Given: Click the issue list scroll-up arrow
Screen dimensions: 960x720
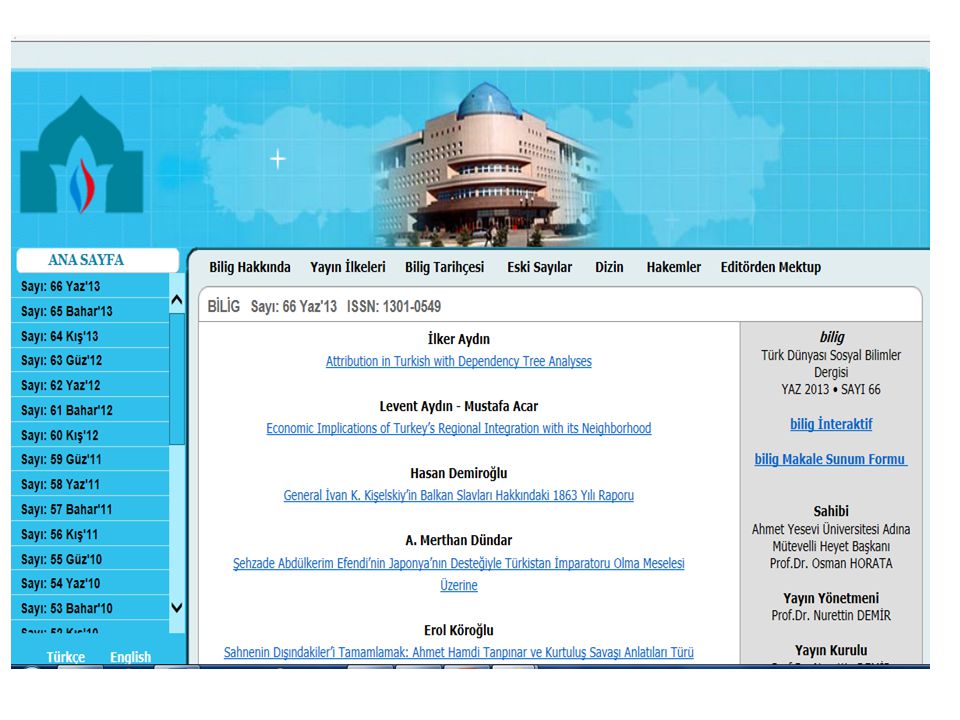Looking at the screenshot, I should pos(177,300).
